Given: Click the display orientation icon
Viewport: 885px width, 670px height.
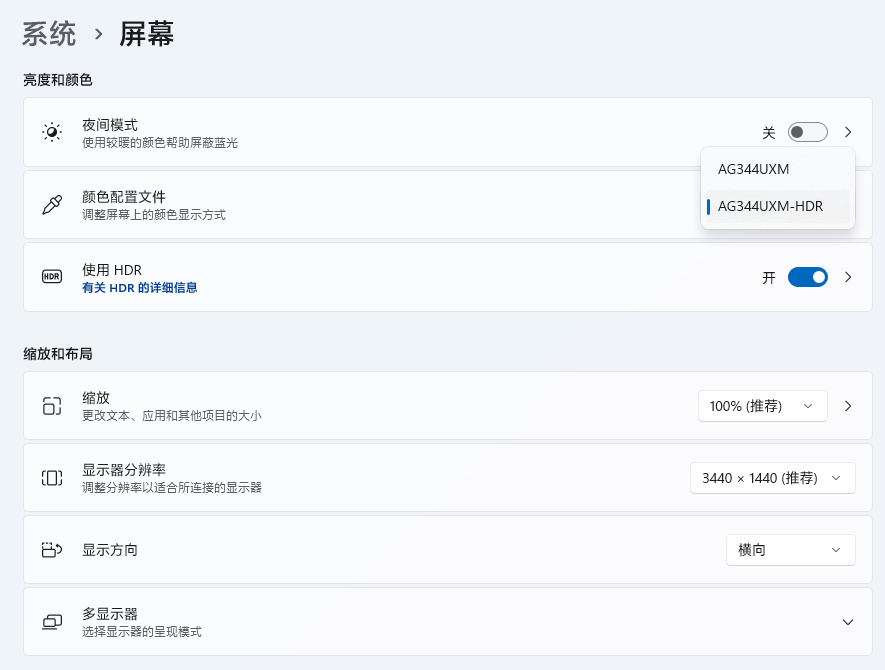Looking at the screenshot, I should click(52, 550).
